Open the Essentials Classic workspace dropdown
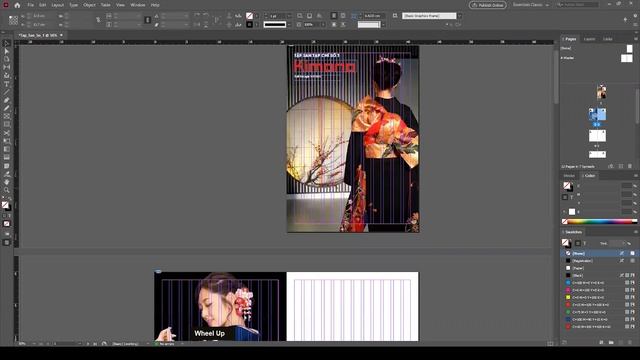 pos(531,5)
